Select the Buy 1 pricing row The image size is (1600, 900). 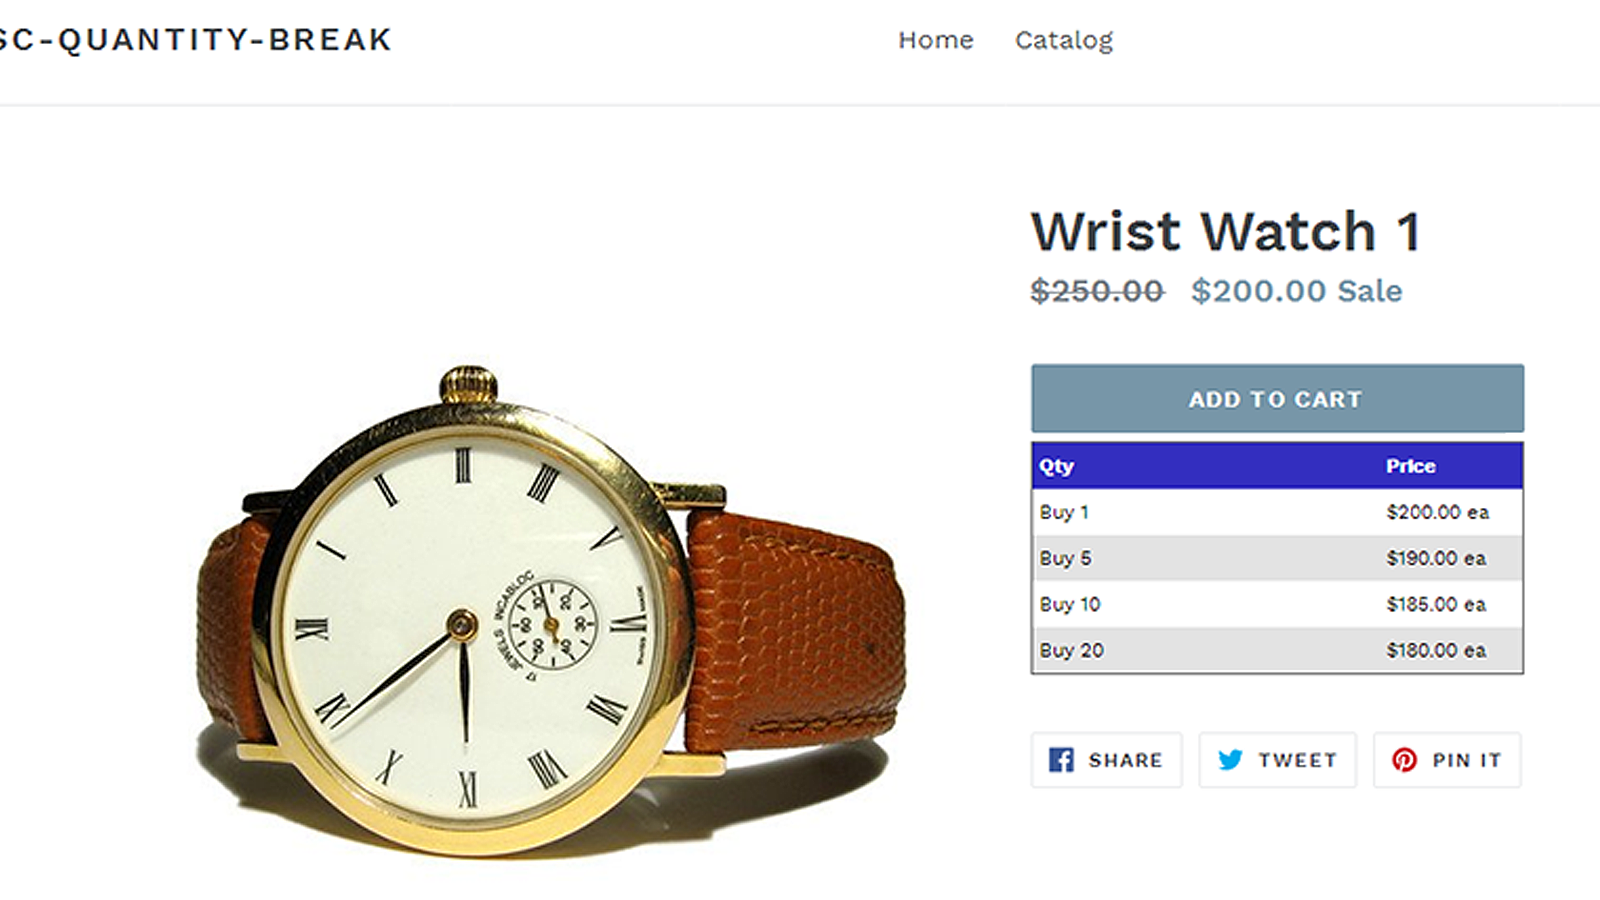pos(1276,512)
